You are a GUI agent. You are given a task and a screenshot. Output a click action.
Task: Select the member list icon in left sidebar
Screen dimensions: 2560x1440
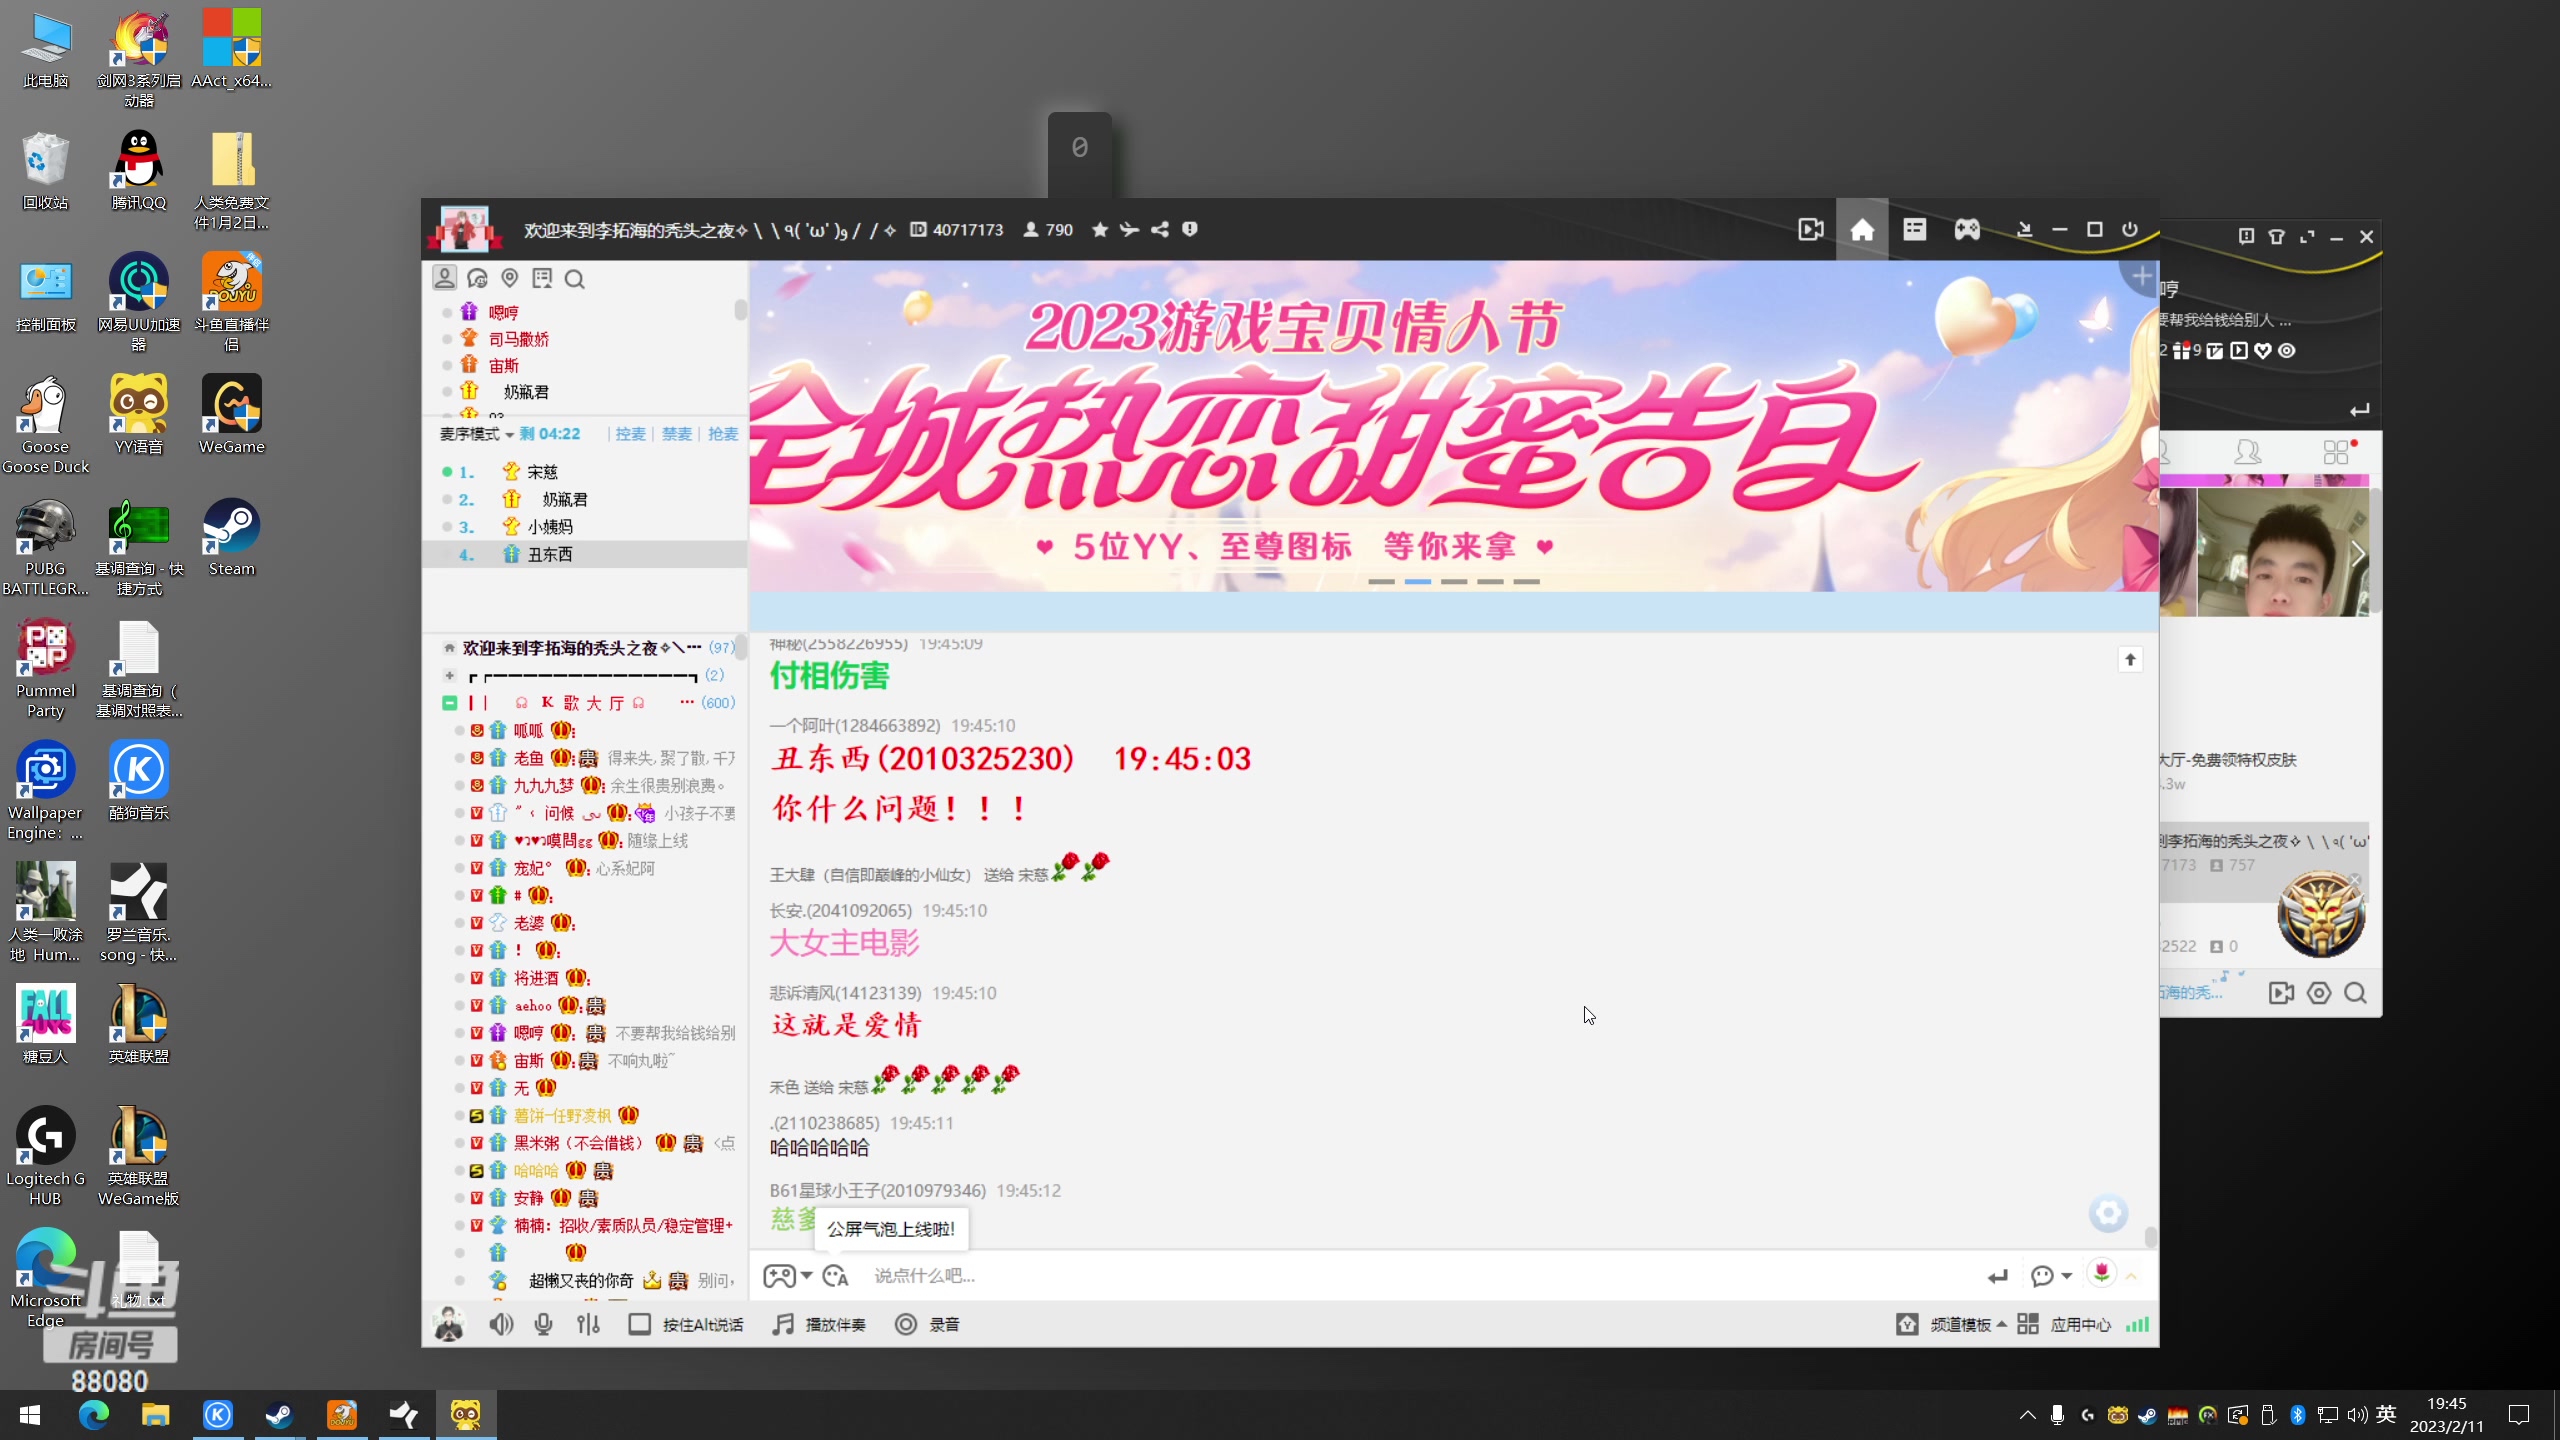point(445,278)
